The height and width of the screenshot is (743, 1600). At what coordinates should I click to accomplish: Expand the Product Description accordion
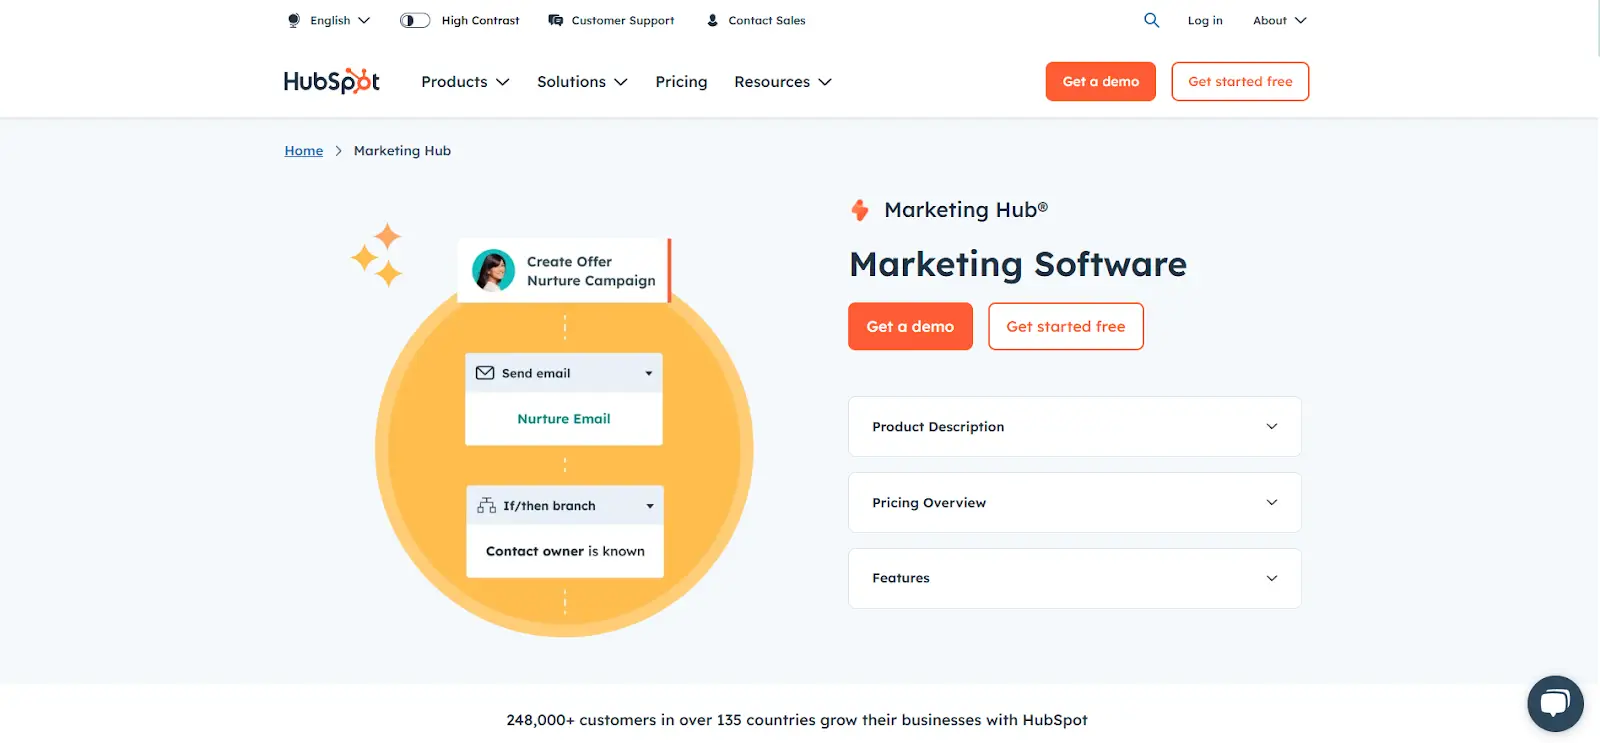1075,426
